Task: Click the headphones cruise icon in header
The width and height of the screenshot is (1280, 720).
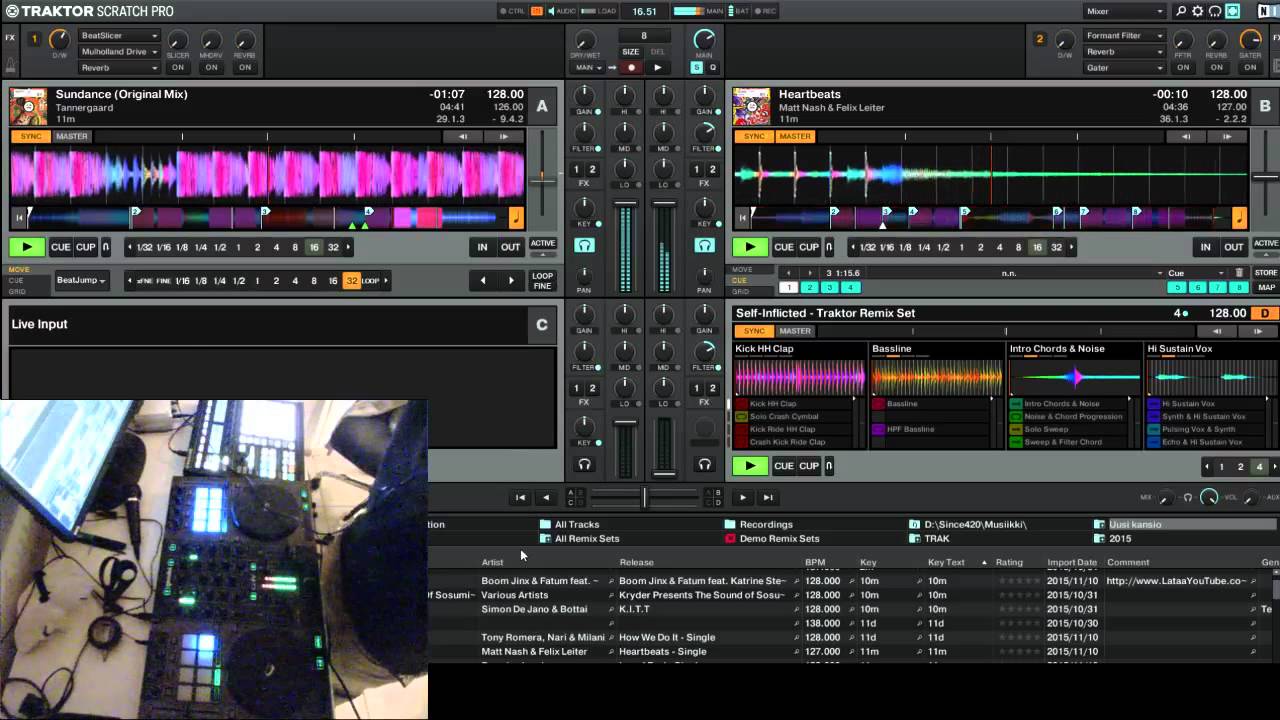Action: click(1215, 11)
